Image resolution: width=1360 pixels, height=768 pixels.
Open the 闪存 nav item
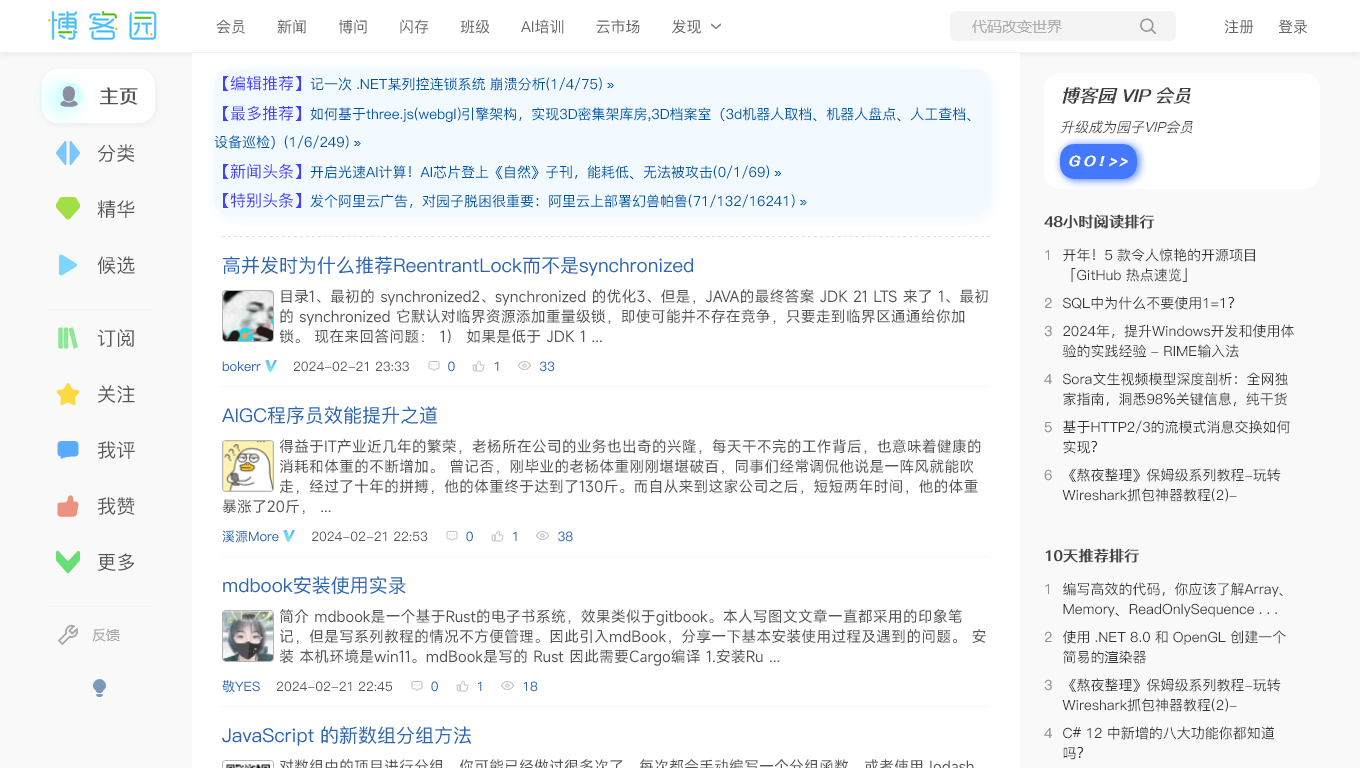coord(414,27)
